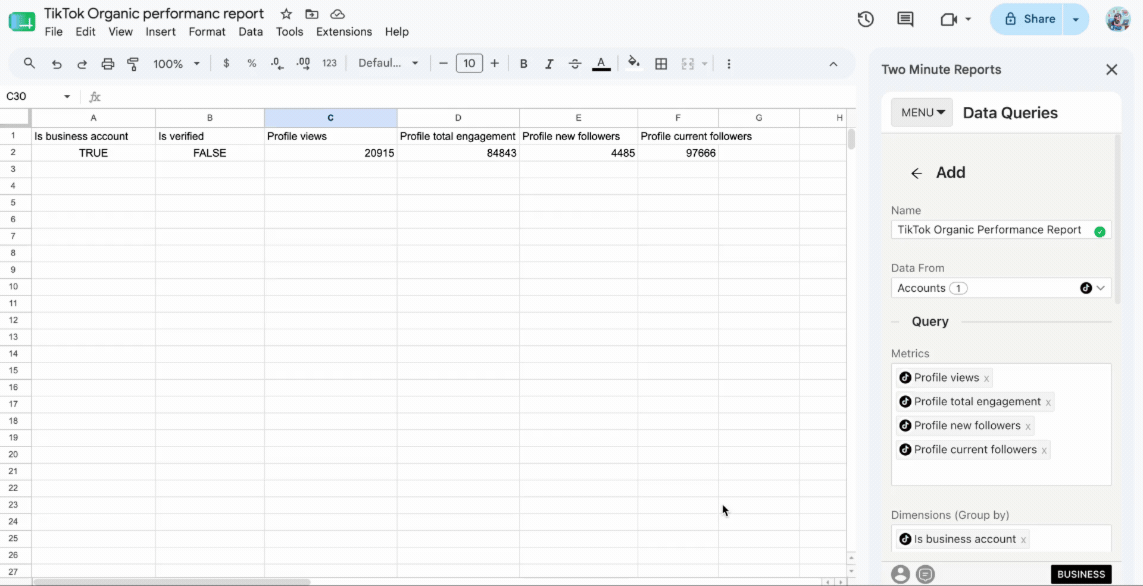1143x586 pixels.
Task: Toggle strikethrough formatting
Action: [575, 64]
